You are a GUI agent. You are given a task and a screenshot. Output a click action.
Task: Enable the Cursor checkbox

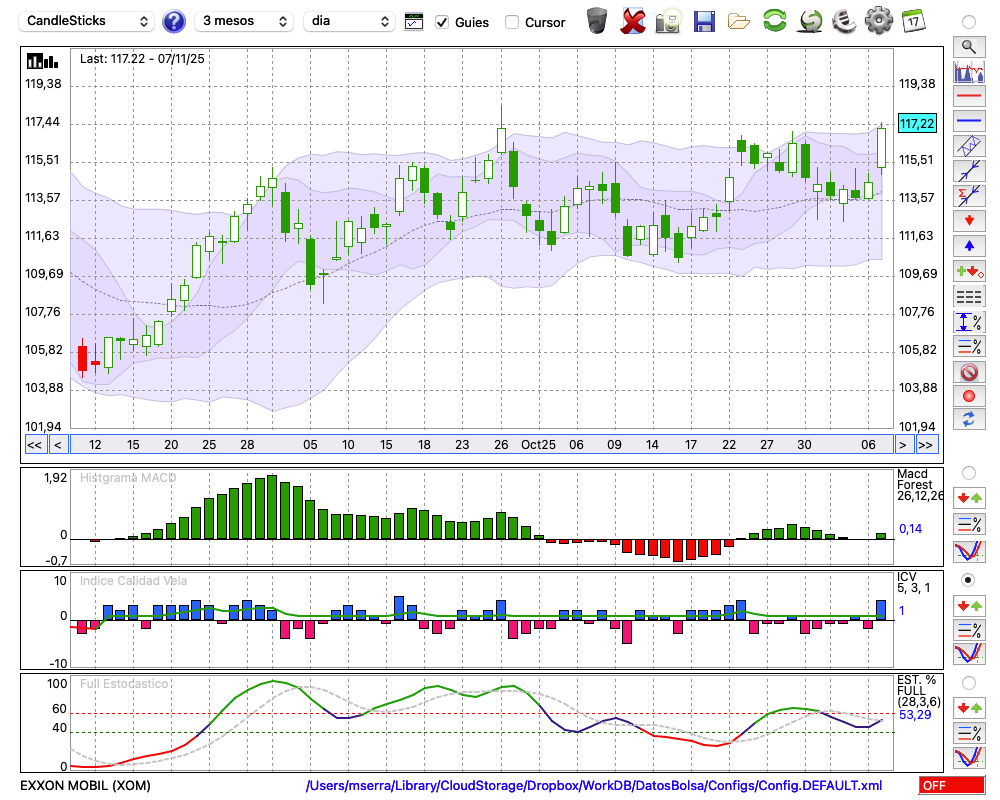(x=512, y=22)
